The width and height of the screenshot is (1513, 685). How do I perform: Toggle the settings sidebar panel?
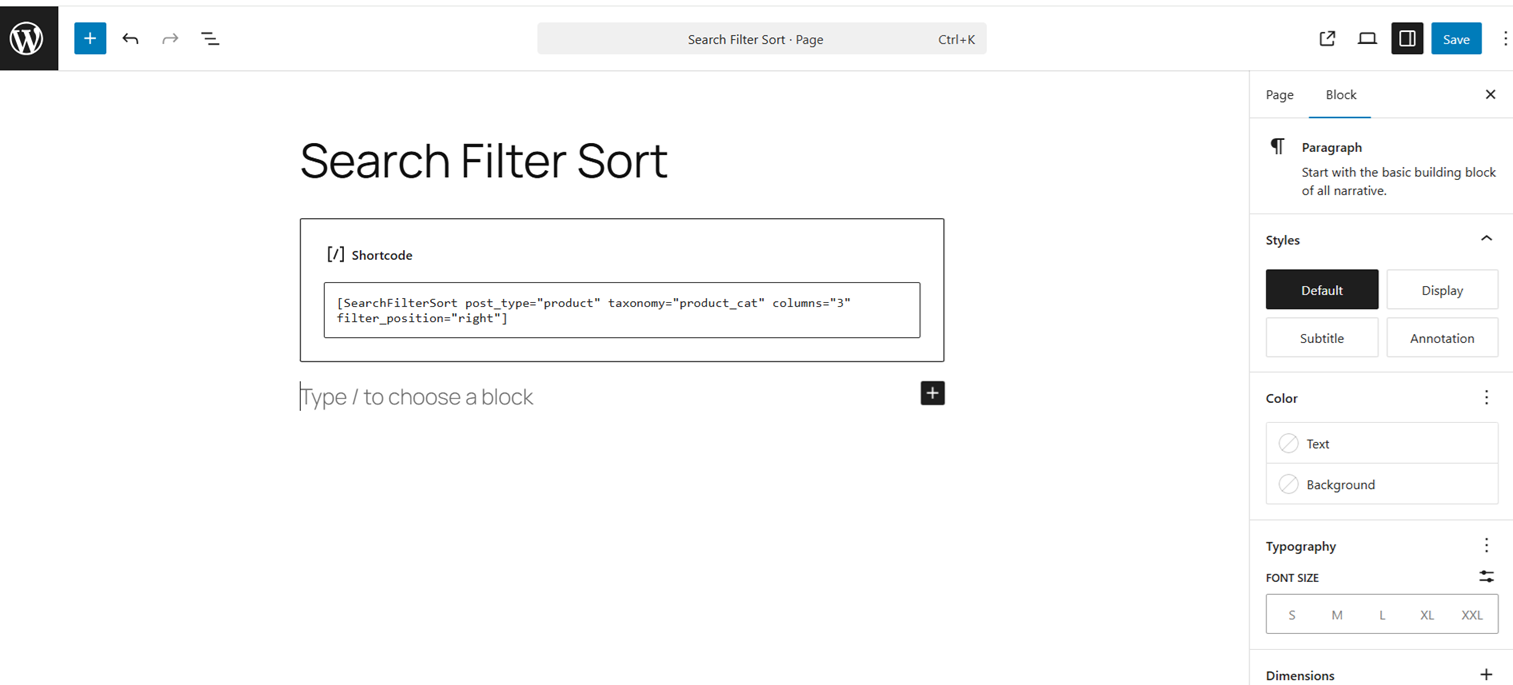[x=1407, y=39]
